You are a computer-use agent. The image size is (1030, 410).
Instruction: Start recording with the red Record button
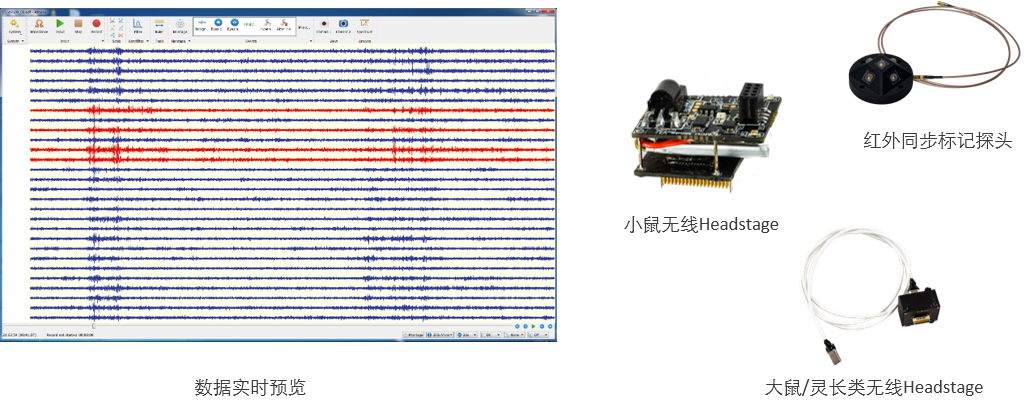96,24
